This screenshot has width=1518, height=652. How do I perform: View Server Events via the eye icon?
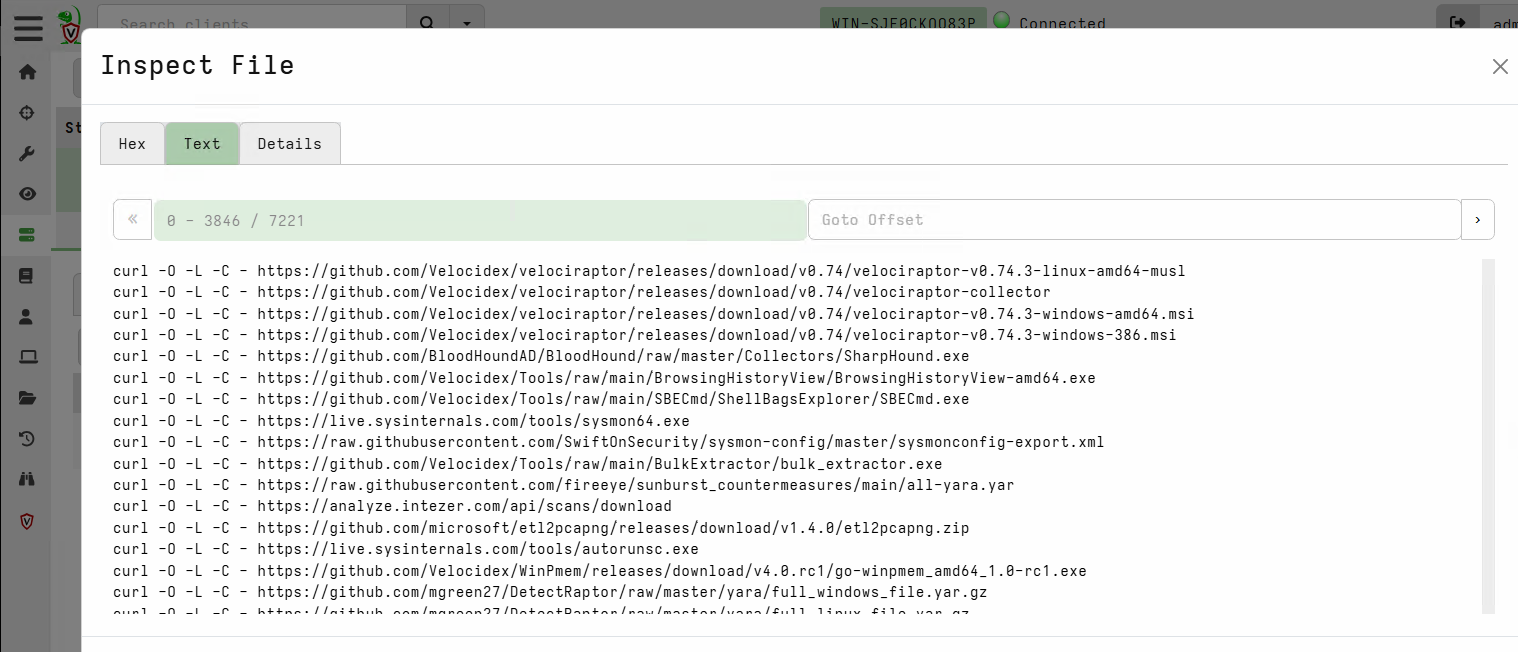pyautogui.click(x=27, y=193)
